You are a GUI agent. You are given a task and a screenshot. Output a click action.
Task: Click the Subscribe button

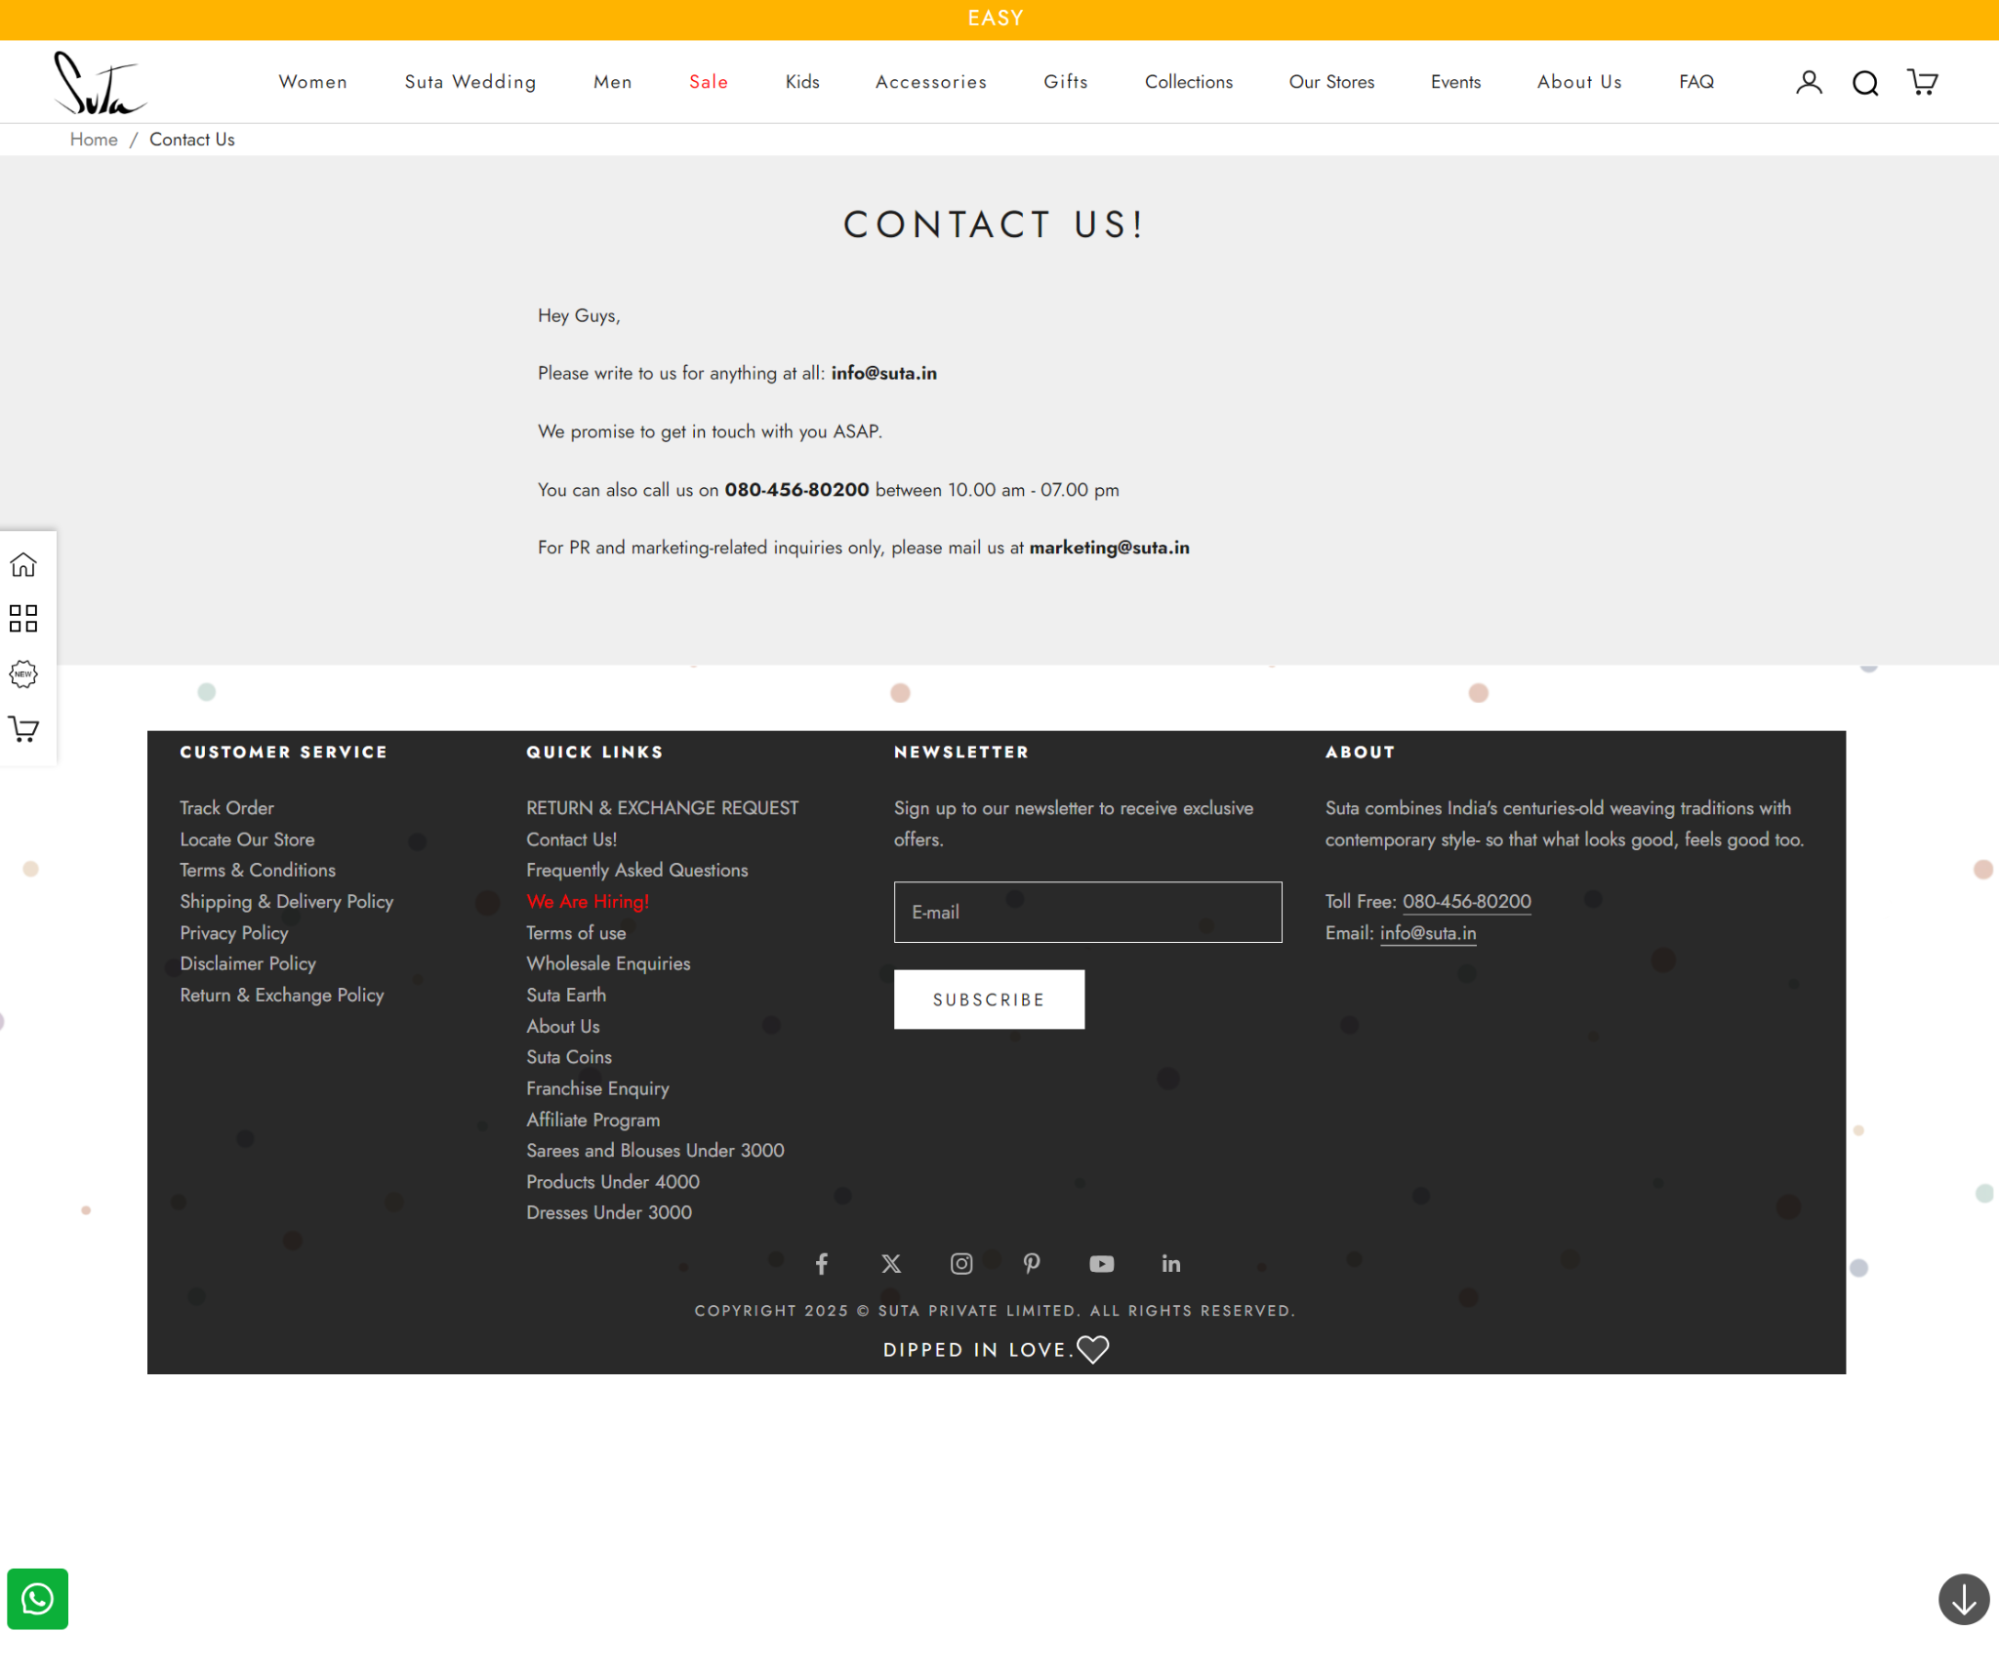[988, 998]
